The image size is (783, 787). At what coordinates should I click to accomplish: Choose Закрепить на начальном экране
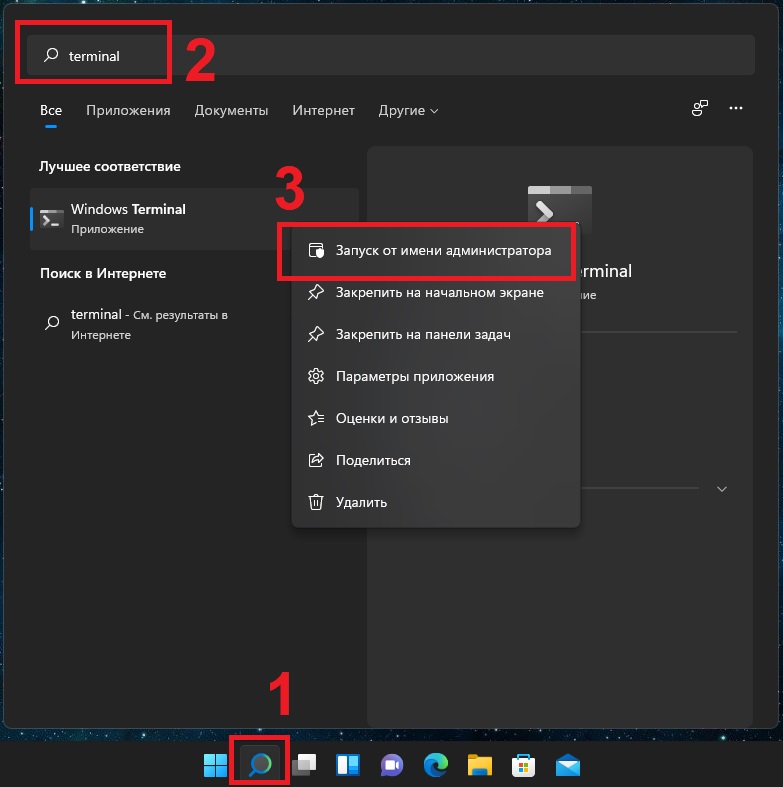click(x=436, y=293)
